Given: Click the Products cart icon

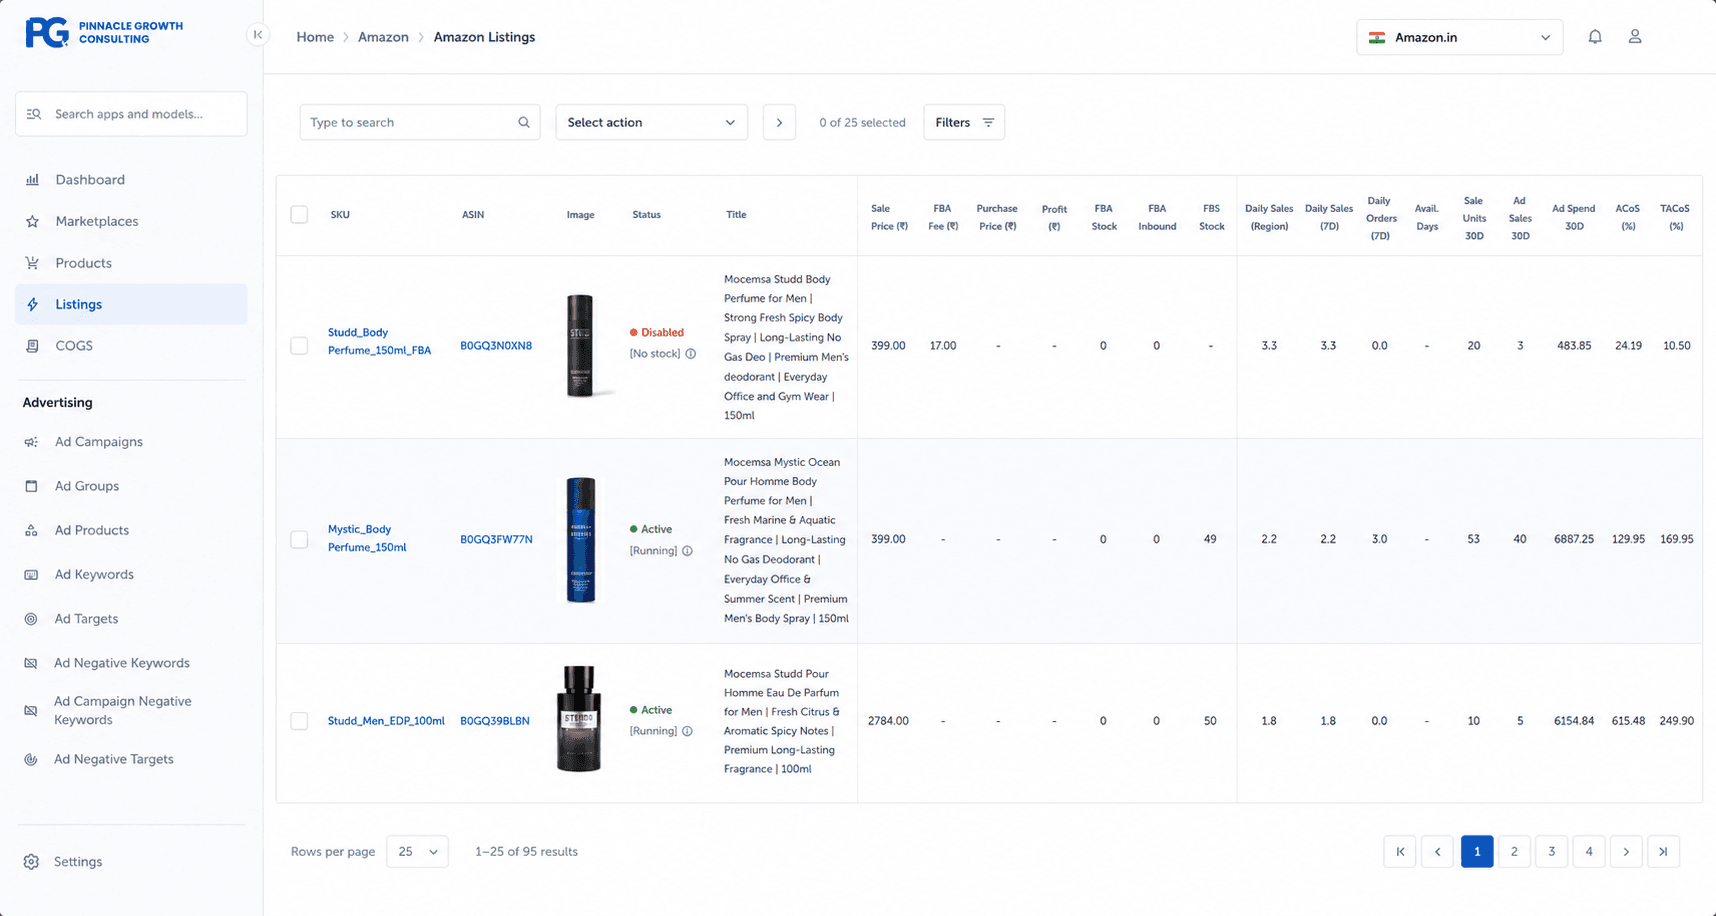Looking at the screenshot, I should point(32,263).
